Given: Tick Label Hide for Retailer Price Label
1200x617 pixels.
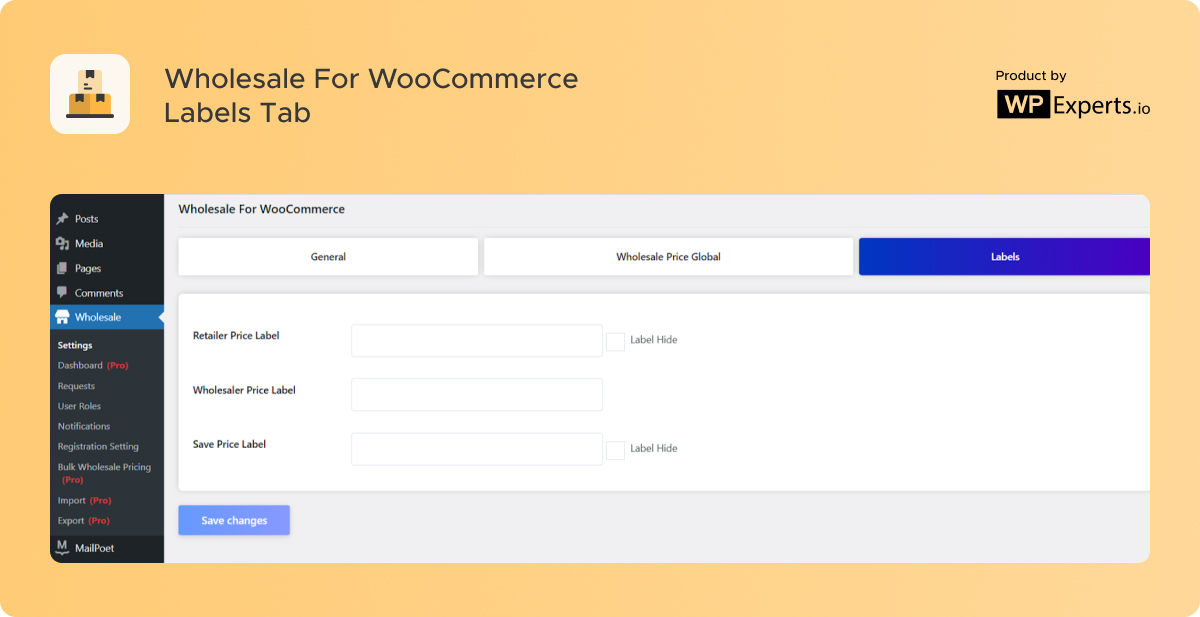Looking at the screenshot, I should click(x=616, y=341).
